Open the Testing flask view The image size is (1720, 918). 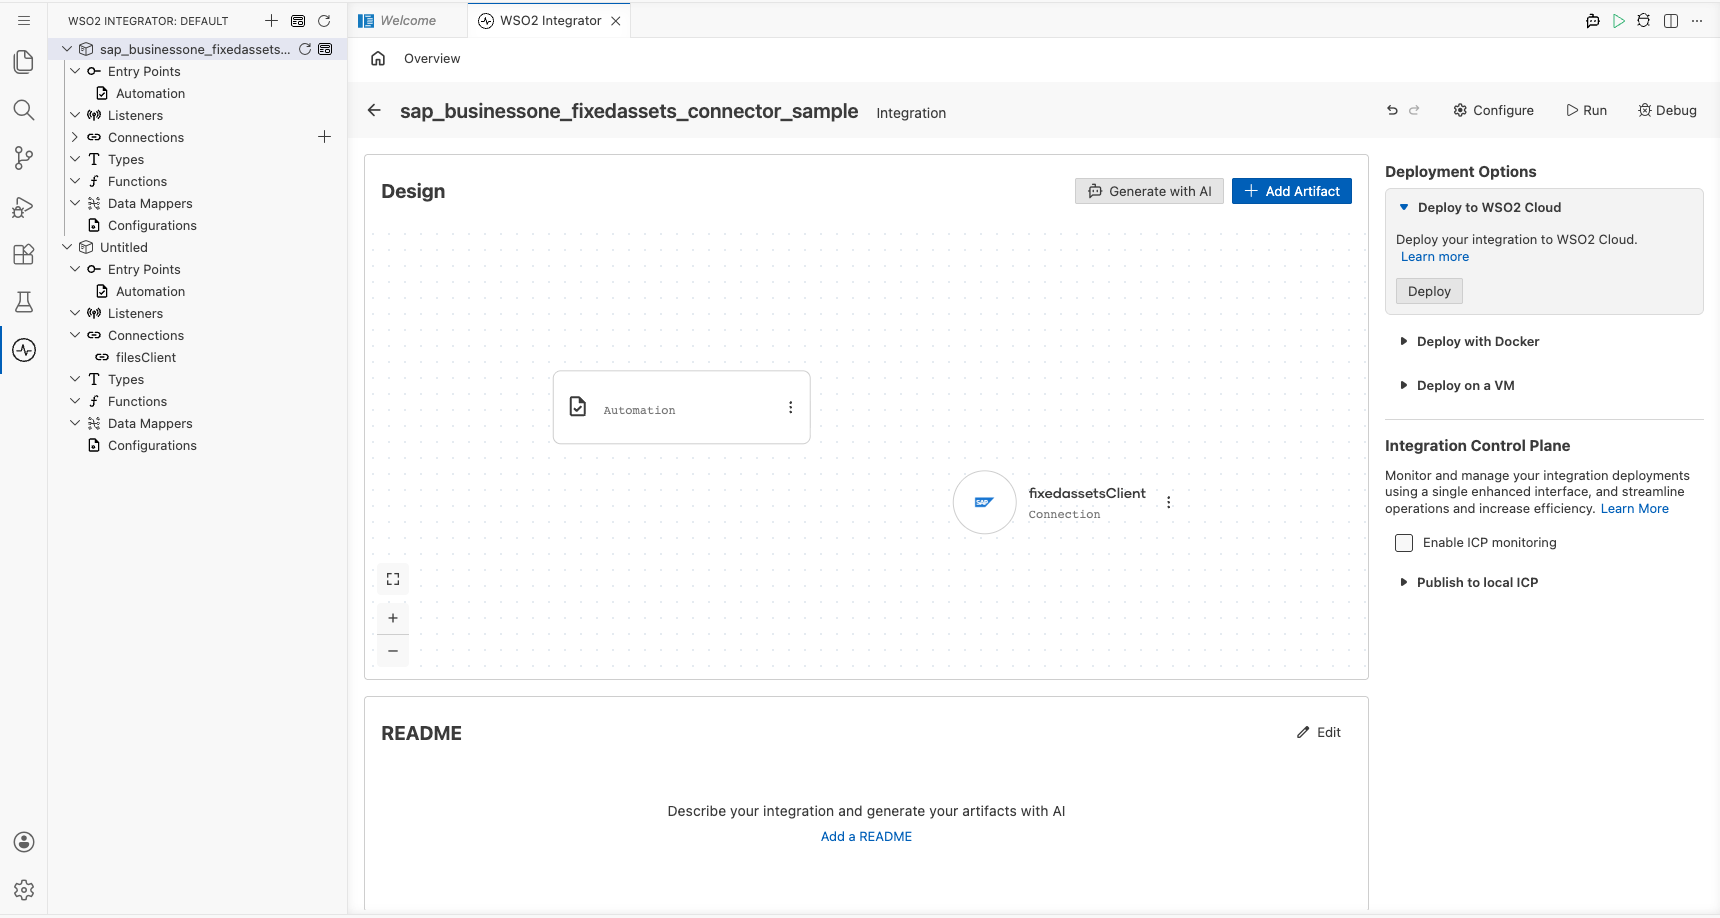(24, 302)
